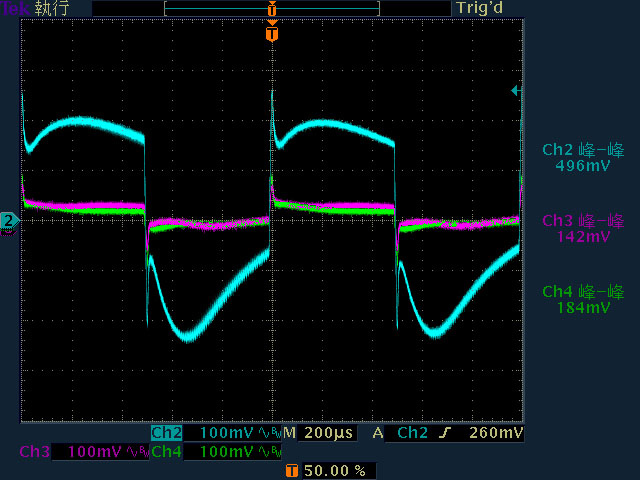This screenshot has height=480, width=640.
Task: Click the cyan trigger level arrow
Action: 516,90
